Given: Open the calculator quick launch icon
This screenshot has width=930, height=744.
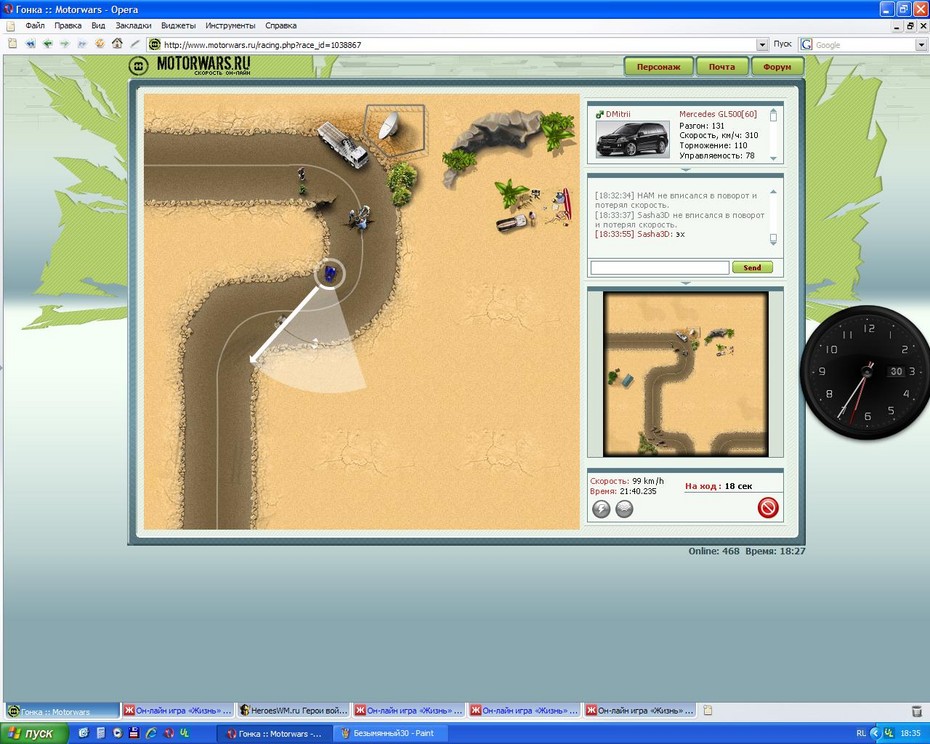Looking at the screenshot, I should click(100, 733).
